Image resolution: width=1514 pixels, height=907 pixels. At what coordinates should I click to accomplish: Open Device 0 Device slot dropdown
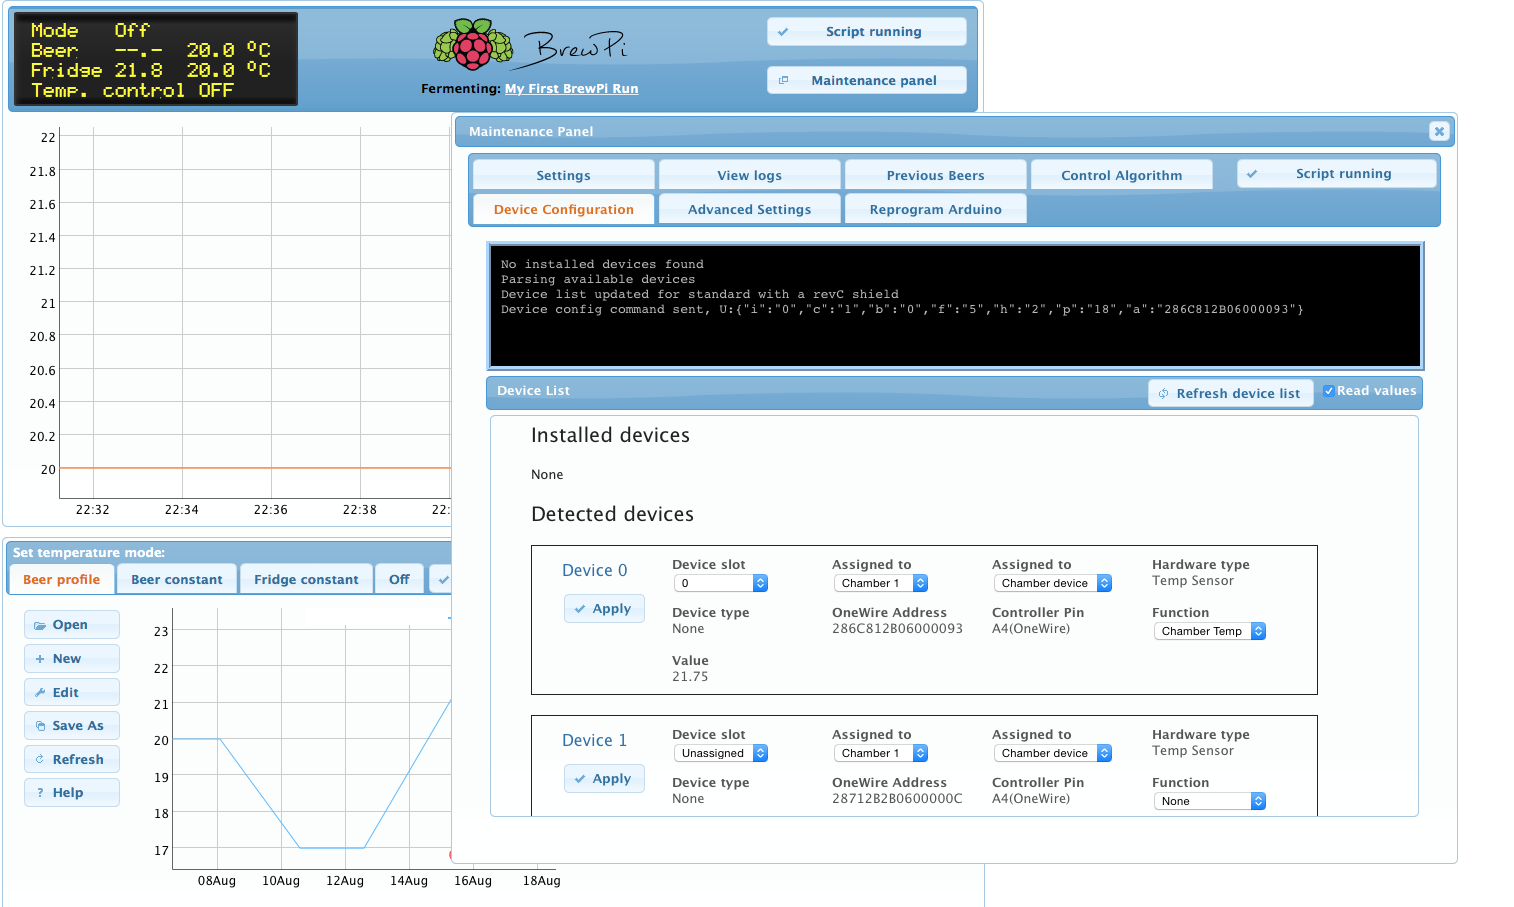click(x=720, y=583)
